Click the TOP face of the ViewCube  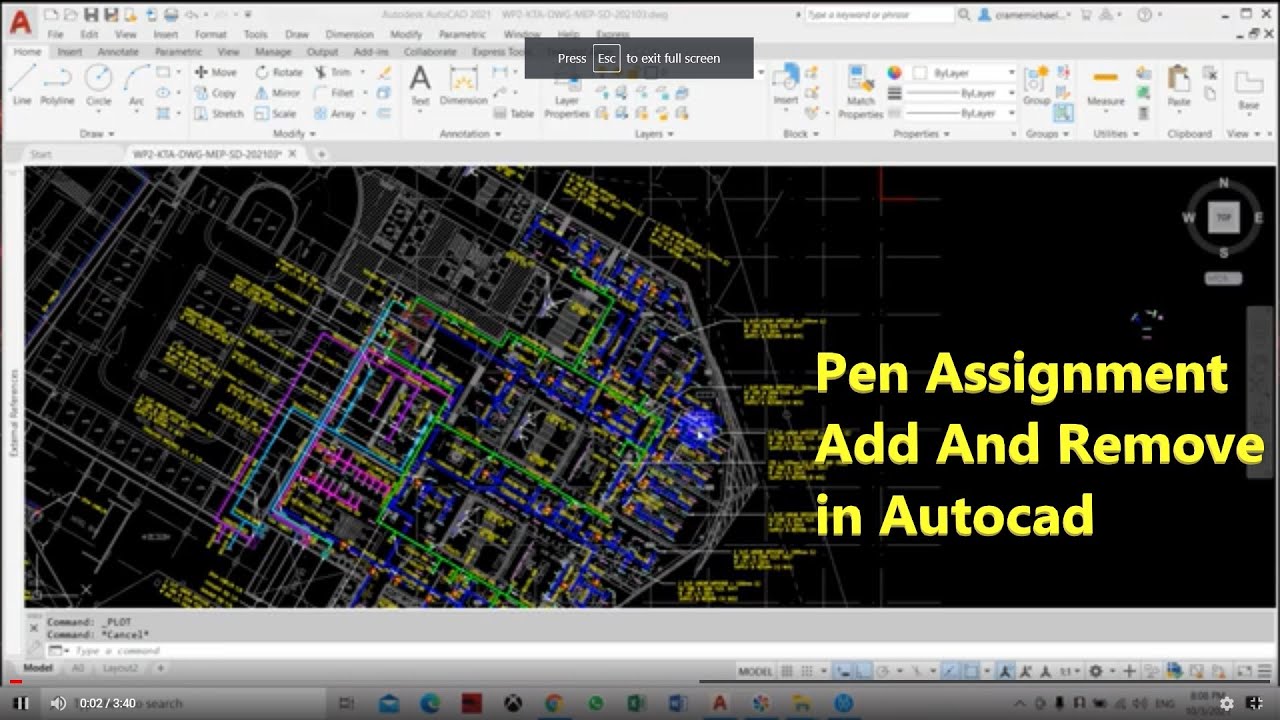coord(1222,217)
